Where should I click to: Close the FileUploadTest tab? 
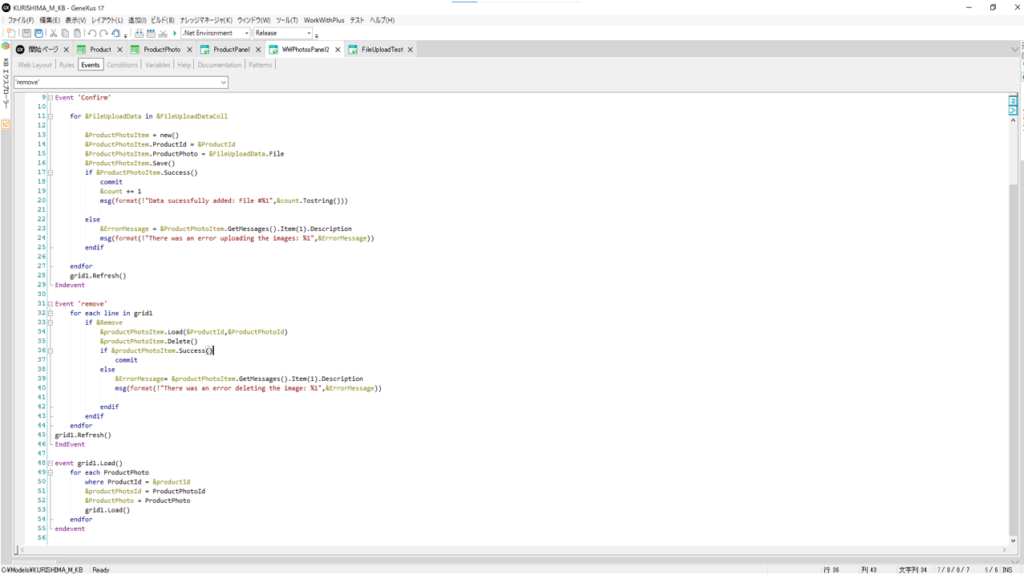point(410,50)
